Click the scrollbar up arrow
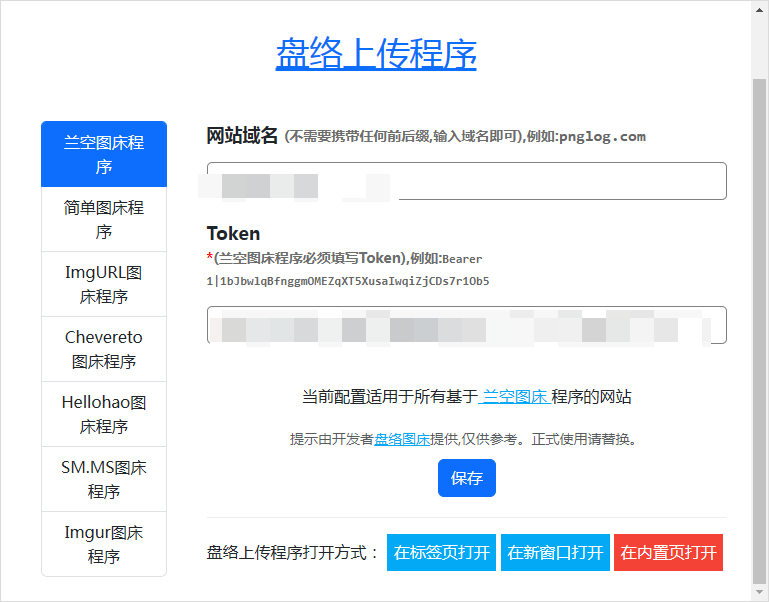The image size is (769, 602). click(759, 9)
